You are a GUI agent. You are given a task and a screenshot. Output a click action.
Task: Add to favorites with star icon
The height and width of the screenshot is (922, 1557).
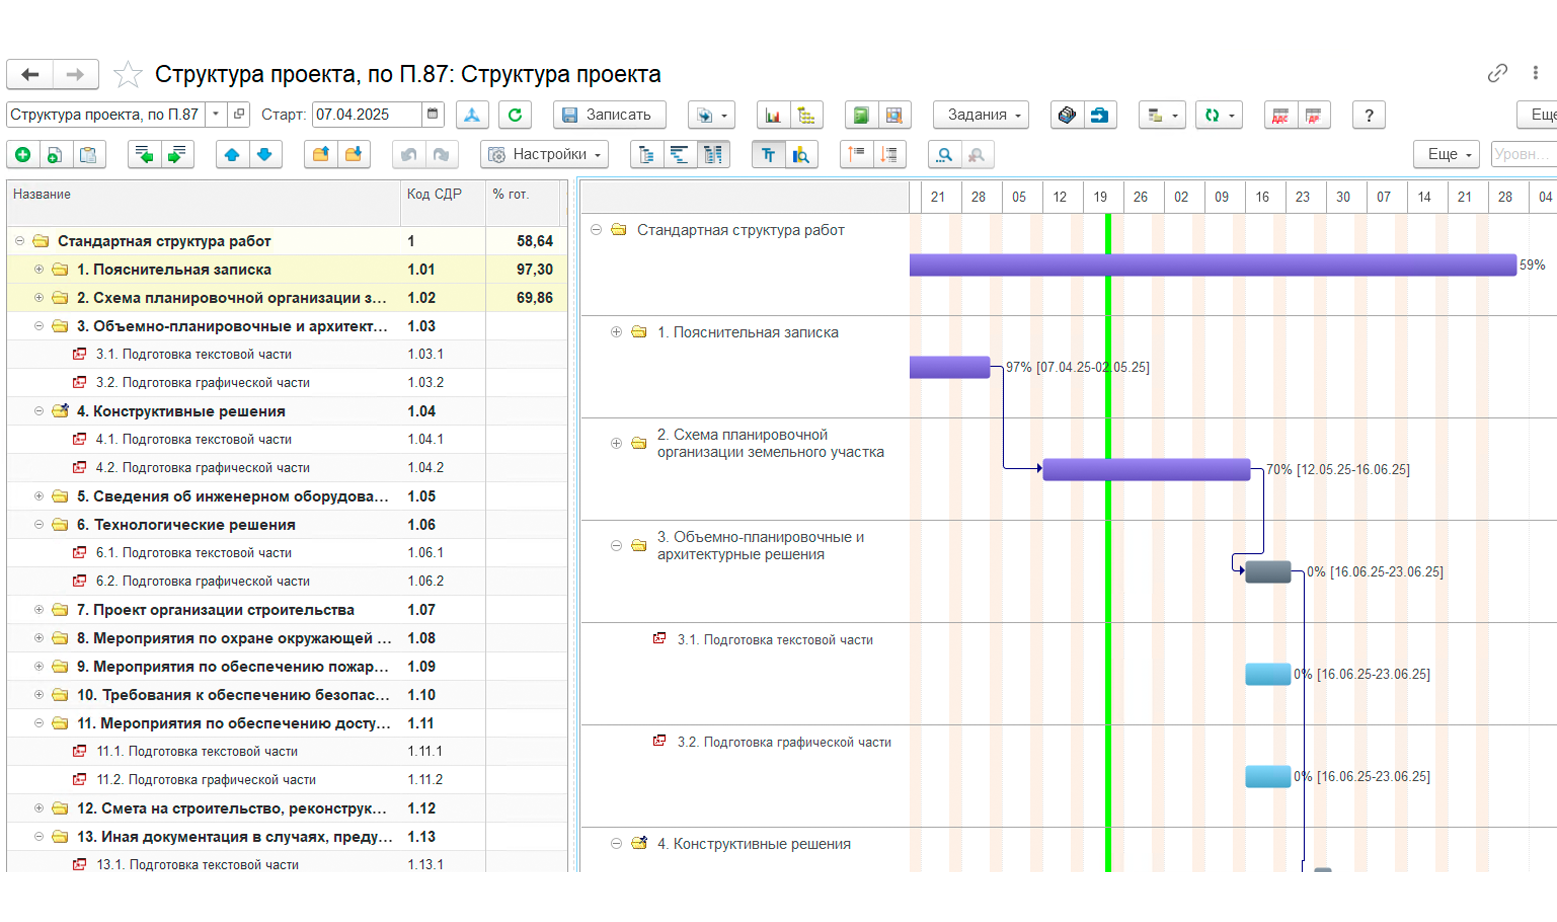pos(128,74)
